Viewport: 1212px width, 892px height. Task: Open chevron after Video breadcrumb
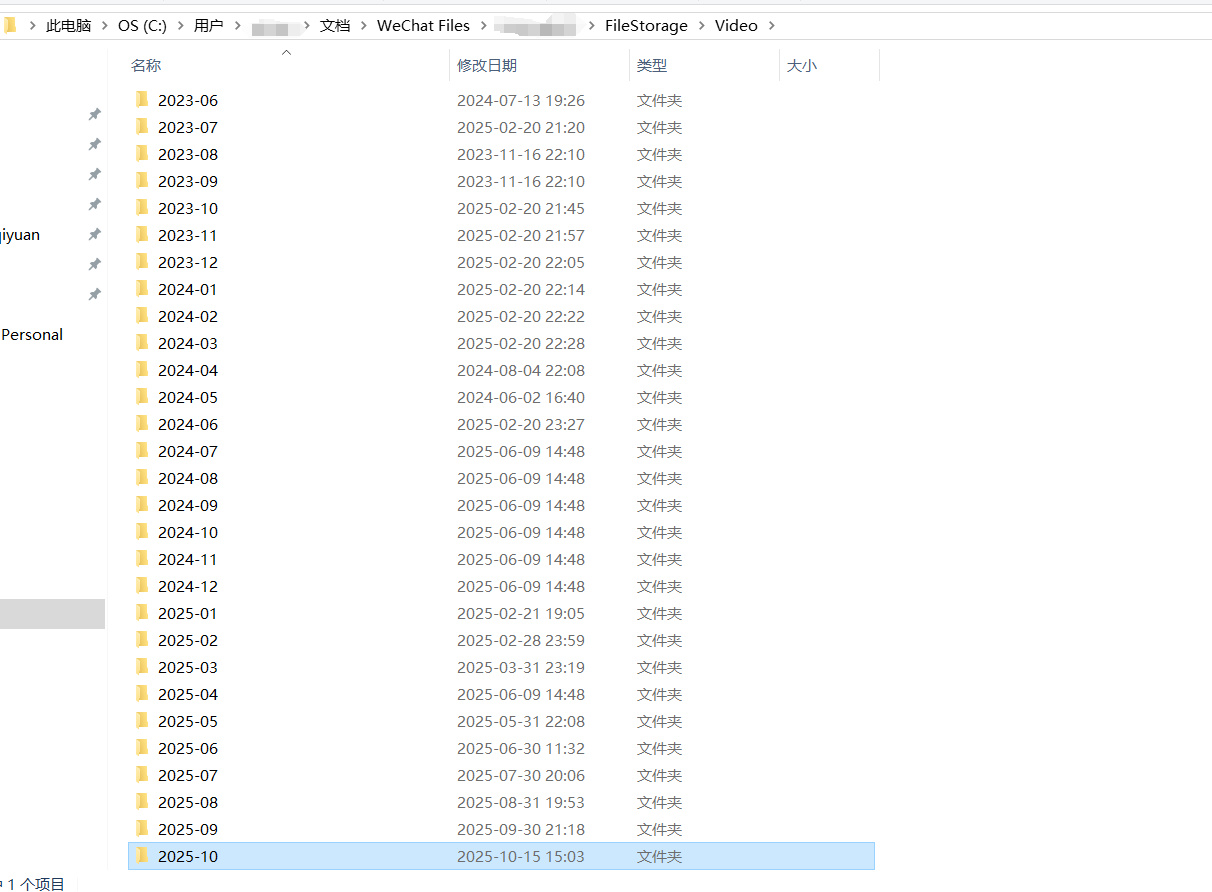771,26
